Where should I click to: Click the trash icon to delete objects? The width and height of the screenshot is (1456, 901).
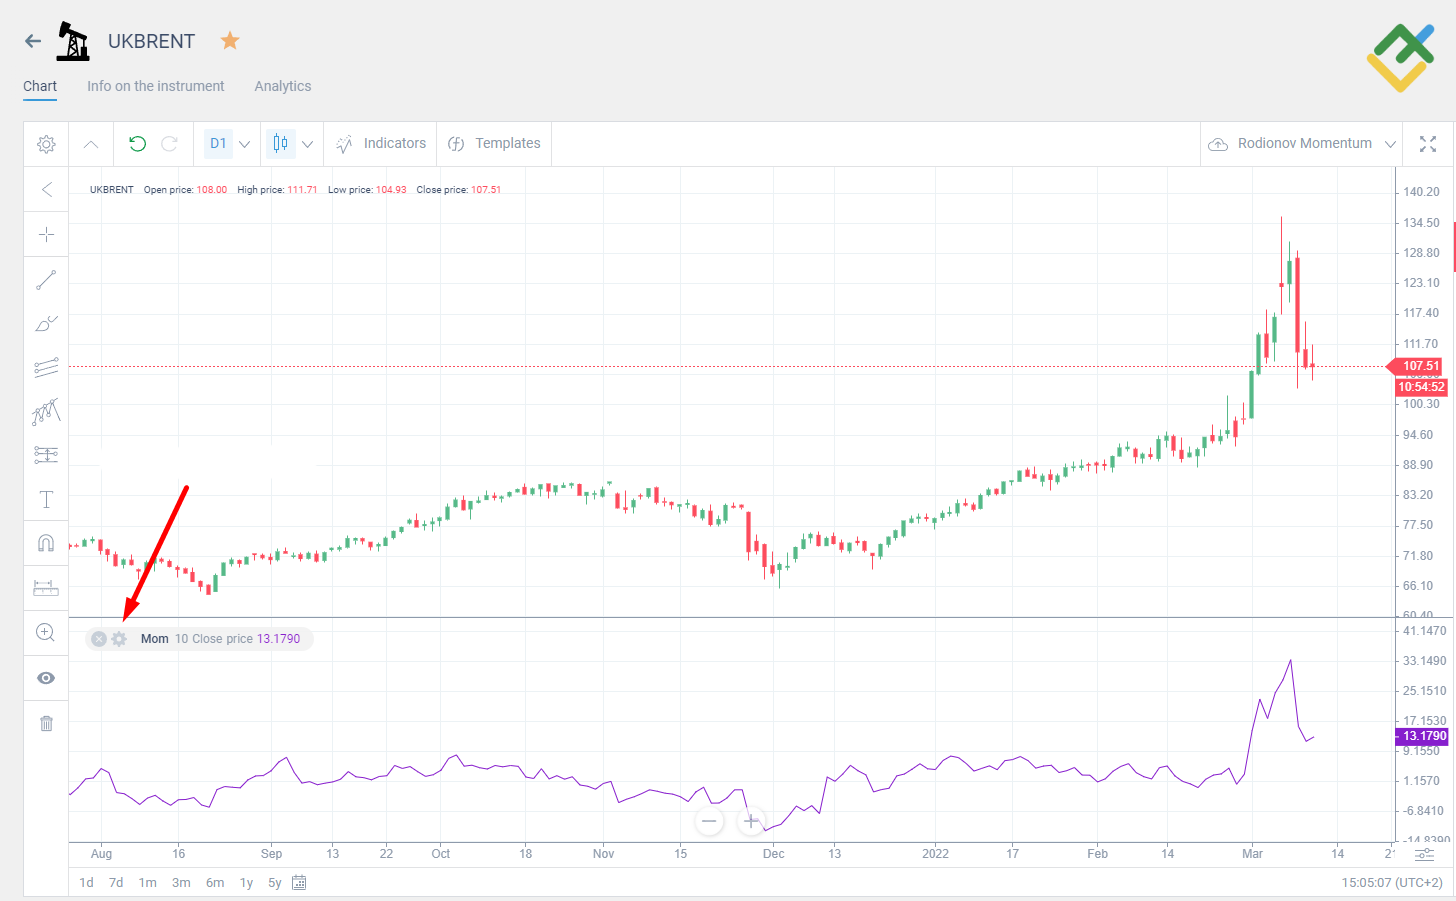(x=46, y=722)
